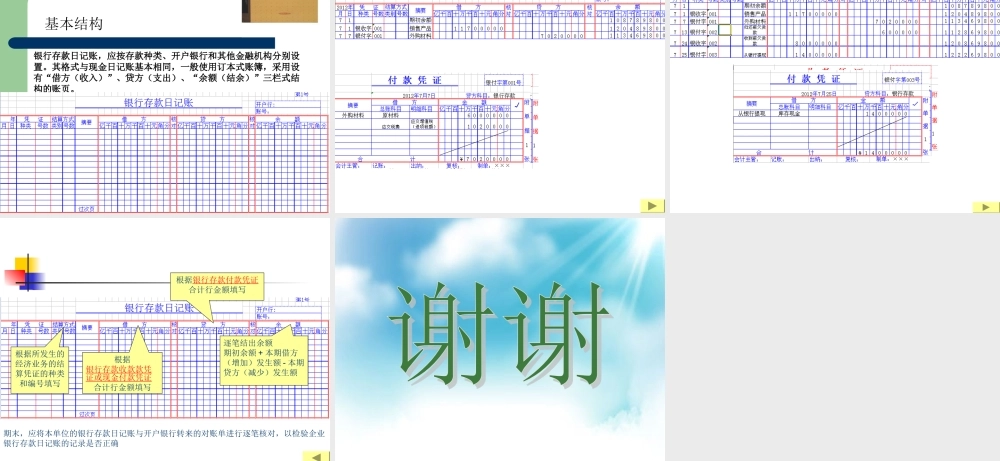Click 制单：××× at bottom of the 001 voucher
Viewport: 1000px width, 461px height.
point(494,166)
